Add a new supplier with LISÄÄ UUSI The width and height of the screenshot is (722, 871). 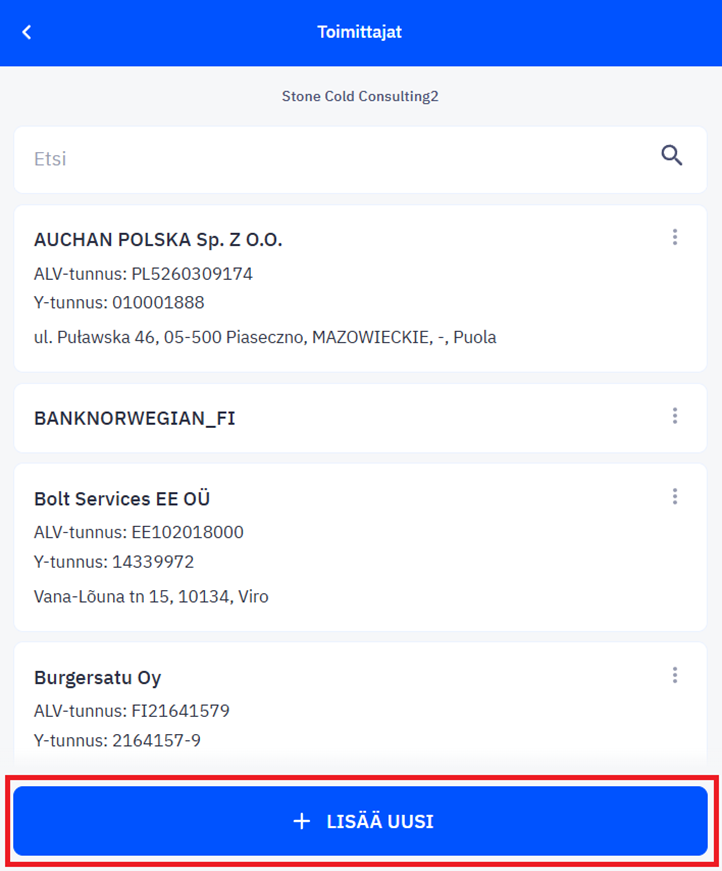click(x=360, y=821)
